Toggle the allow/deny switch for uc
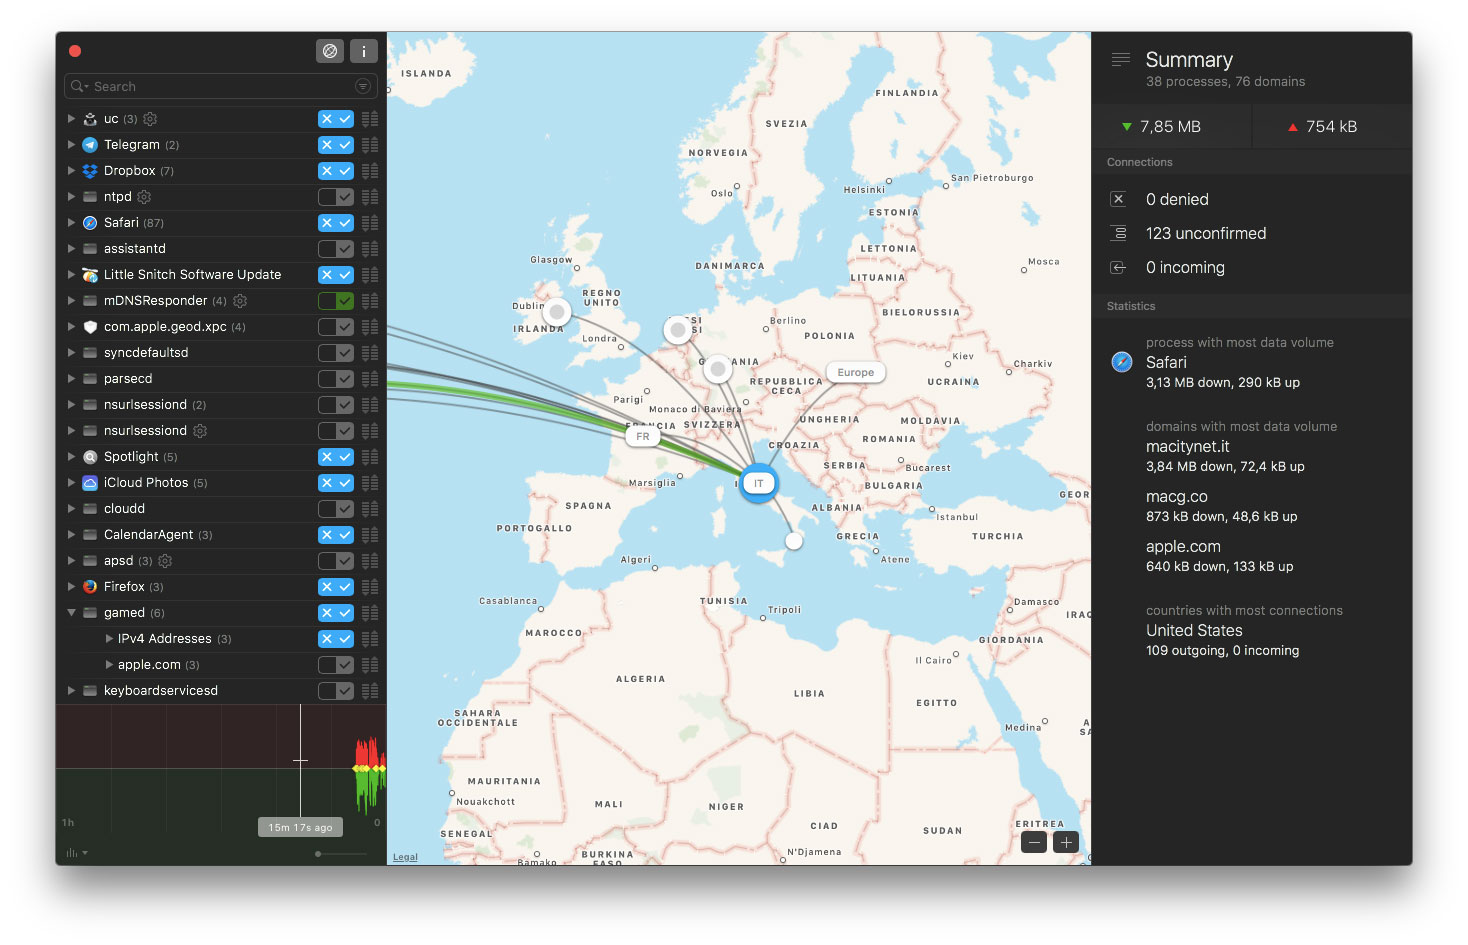 (336, 119)
